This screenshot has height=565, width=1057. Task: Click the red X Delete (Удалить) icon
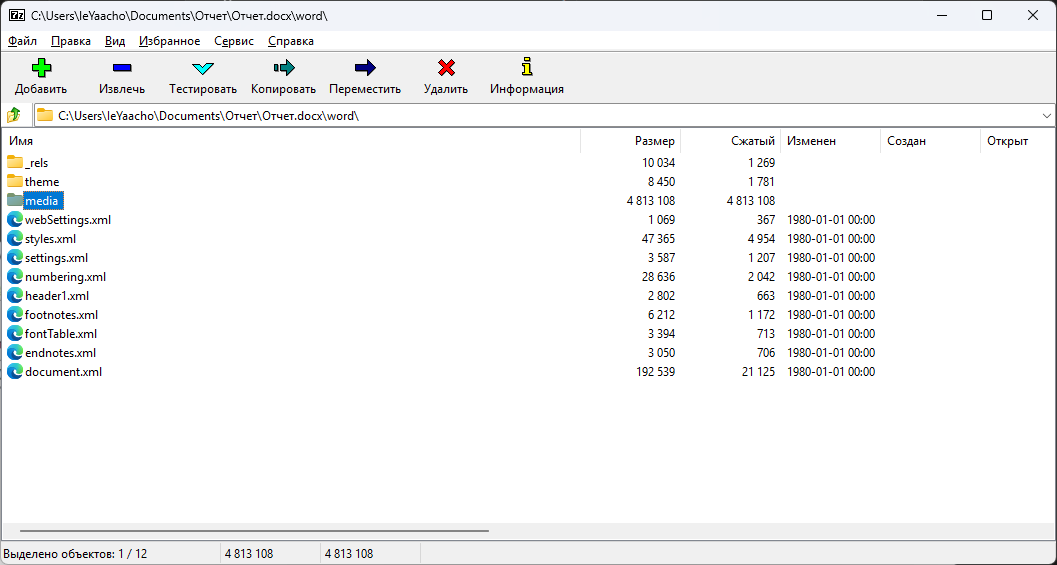[x=446, y=67]
